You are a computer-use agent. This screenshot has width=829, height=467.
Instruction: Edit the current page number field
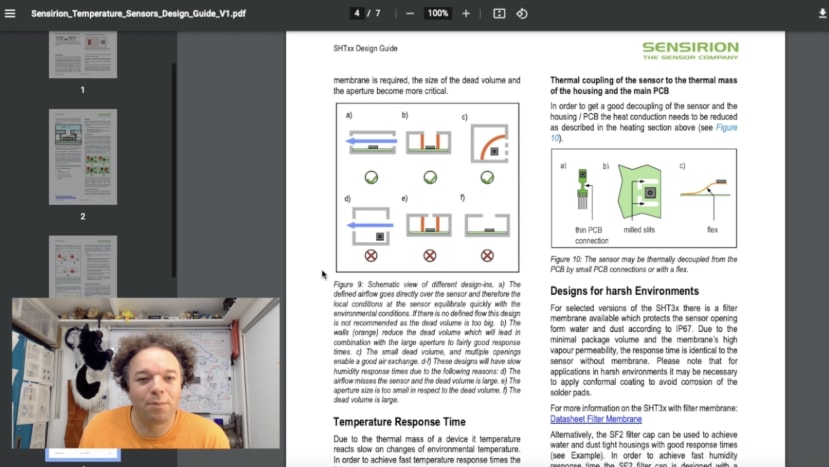tap(357, 13)
